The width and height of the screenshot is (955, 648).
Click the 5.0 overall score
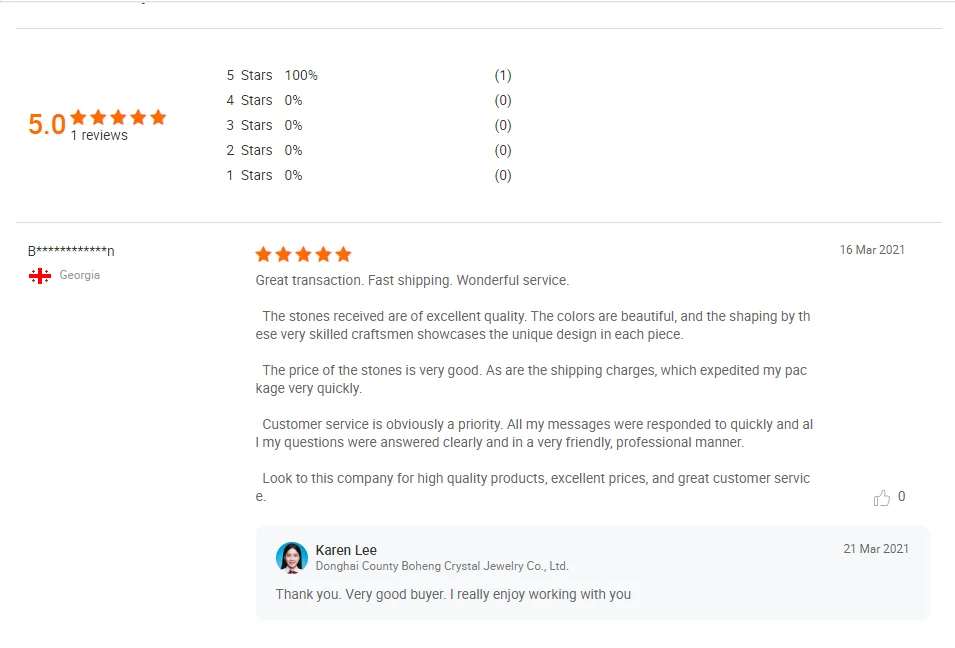(46, 125)
